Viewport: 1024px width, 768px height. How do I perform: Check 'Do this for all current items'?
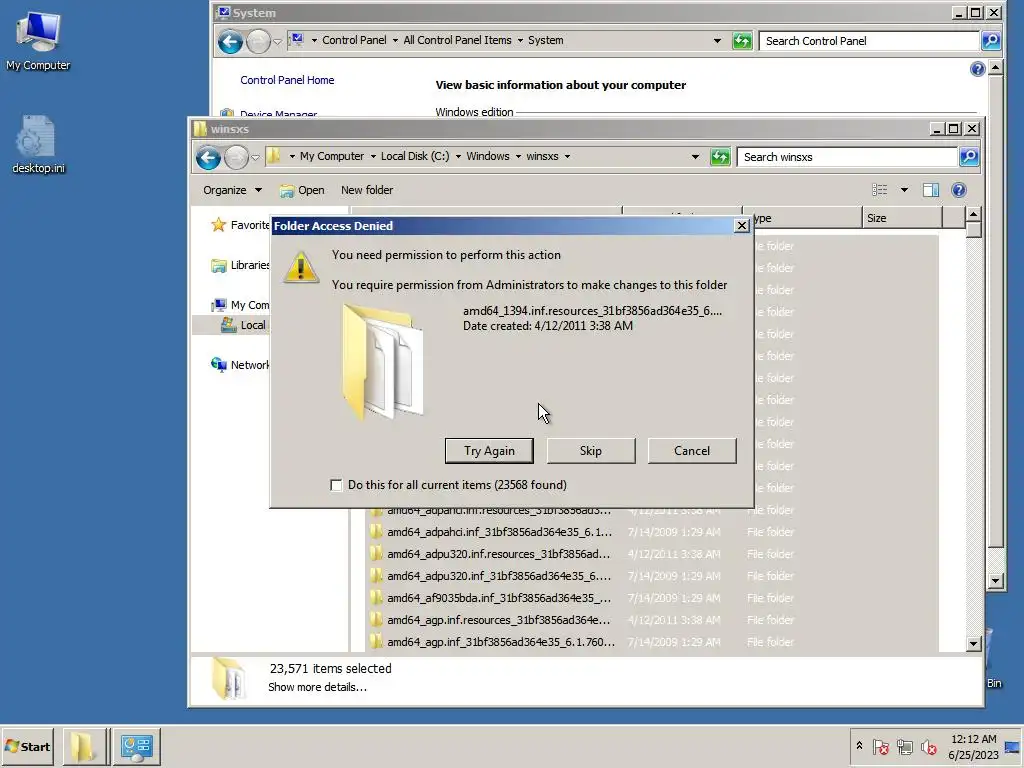click(x=336, y=485)
